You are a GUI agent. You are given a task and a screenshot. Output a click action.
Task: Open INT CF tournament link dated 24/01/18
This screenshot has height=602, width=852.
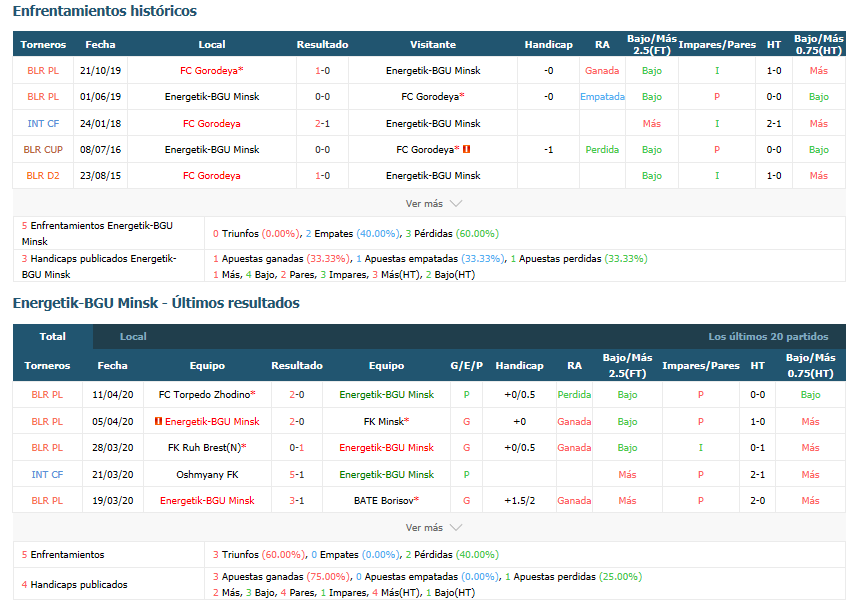click(x=43, y=123)
